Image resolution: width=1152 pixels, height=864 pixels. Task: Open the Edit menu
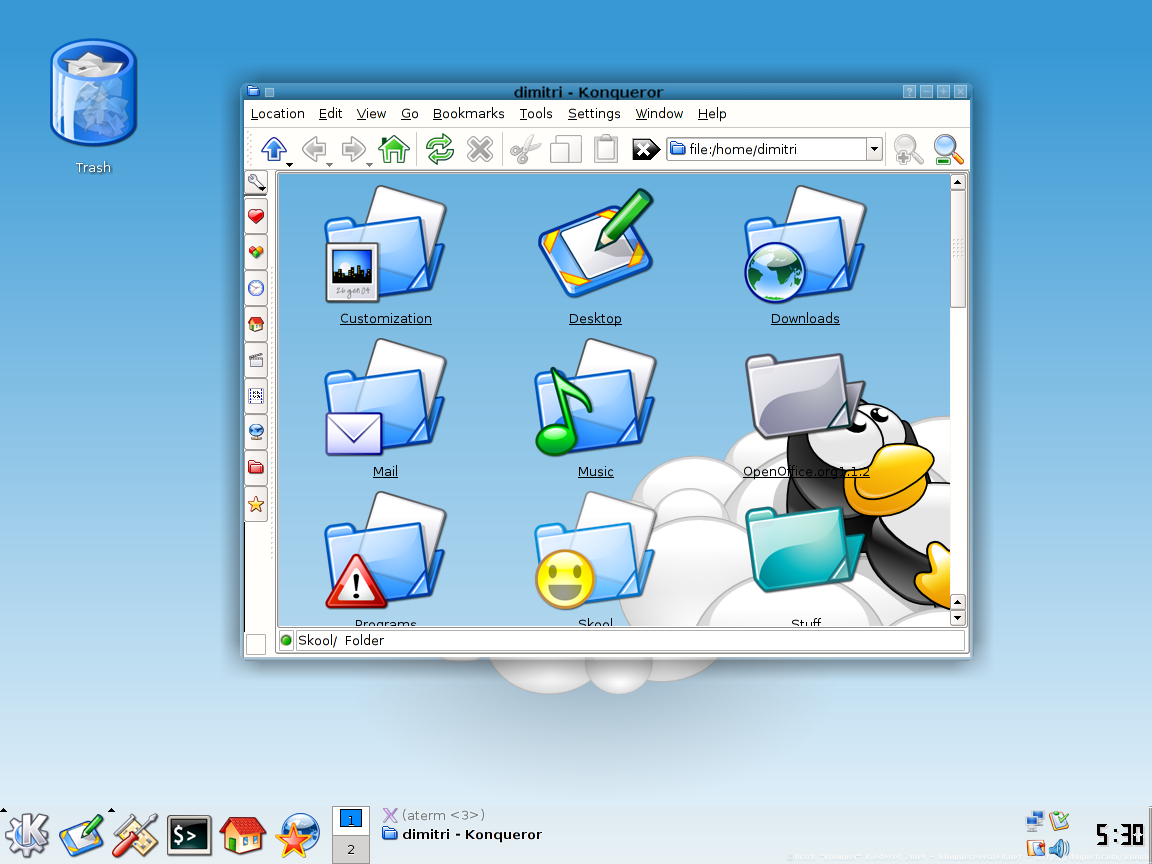tap(330, 113)
